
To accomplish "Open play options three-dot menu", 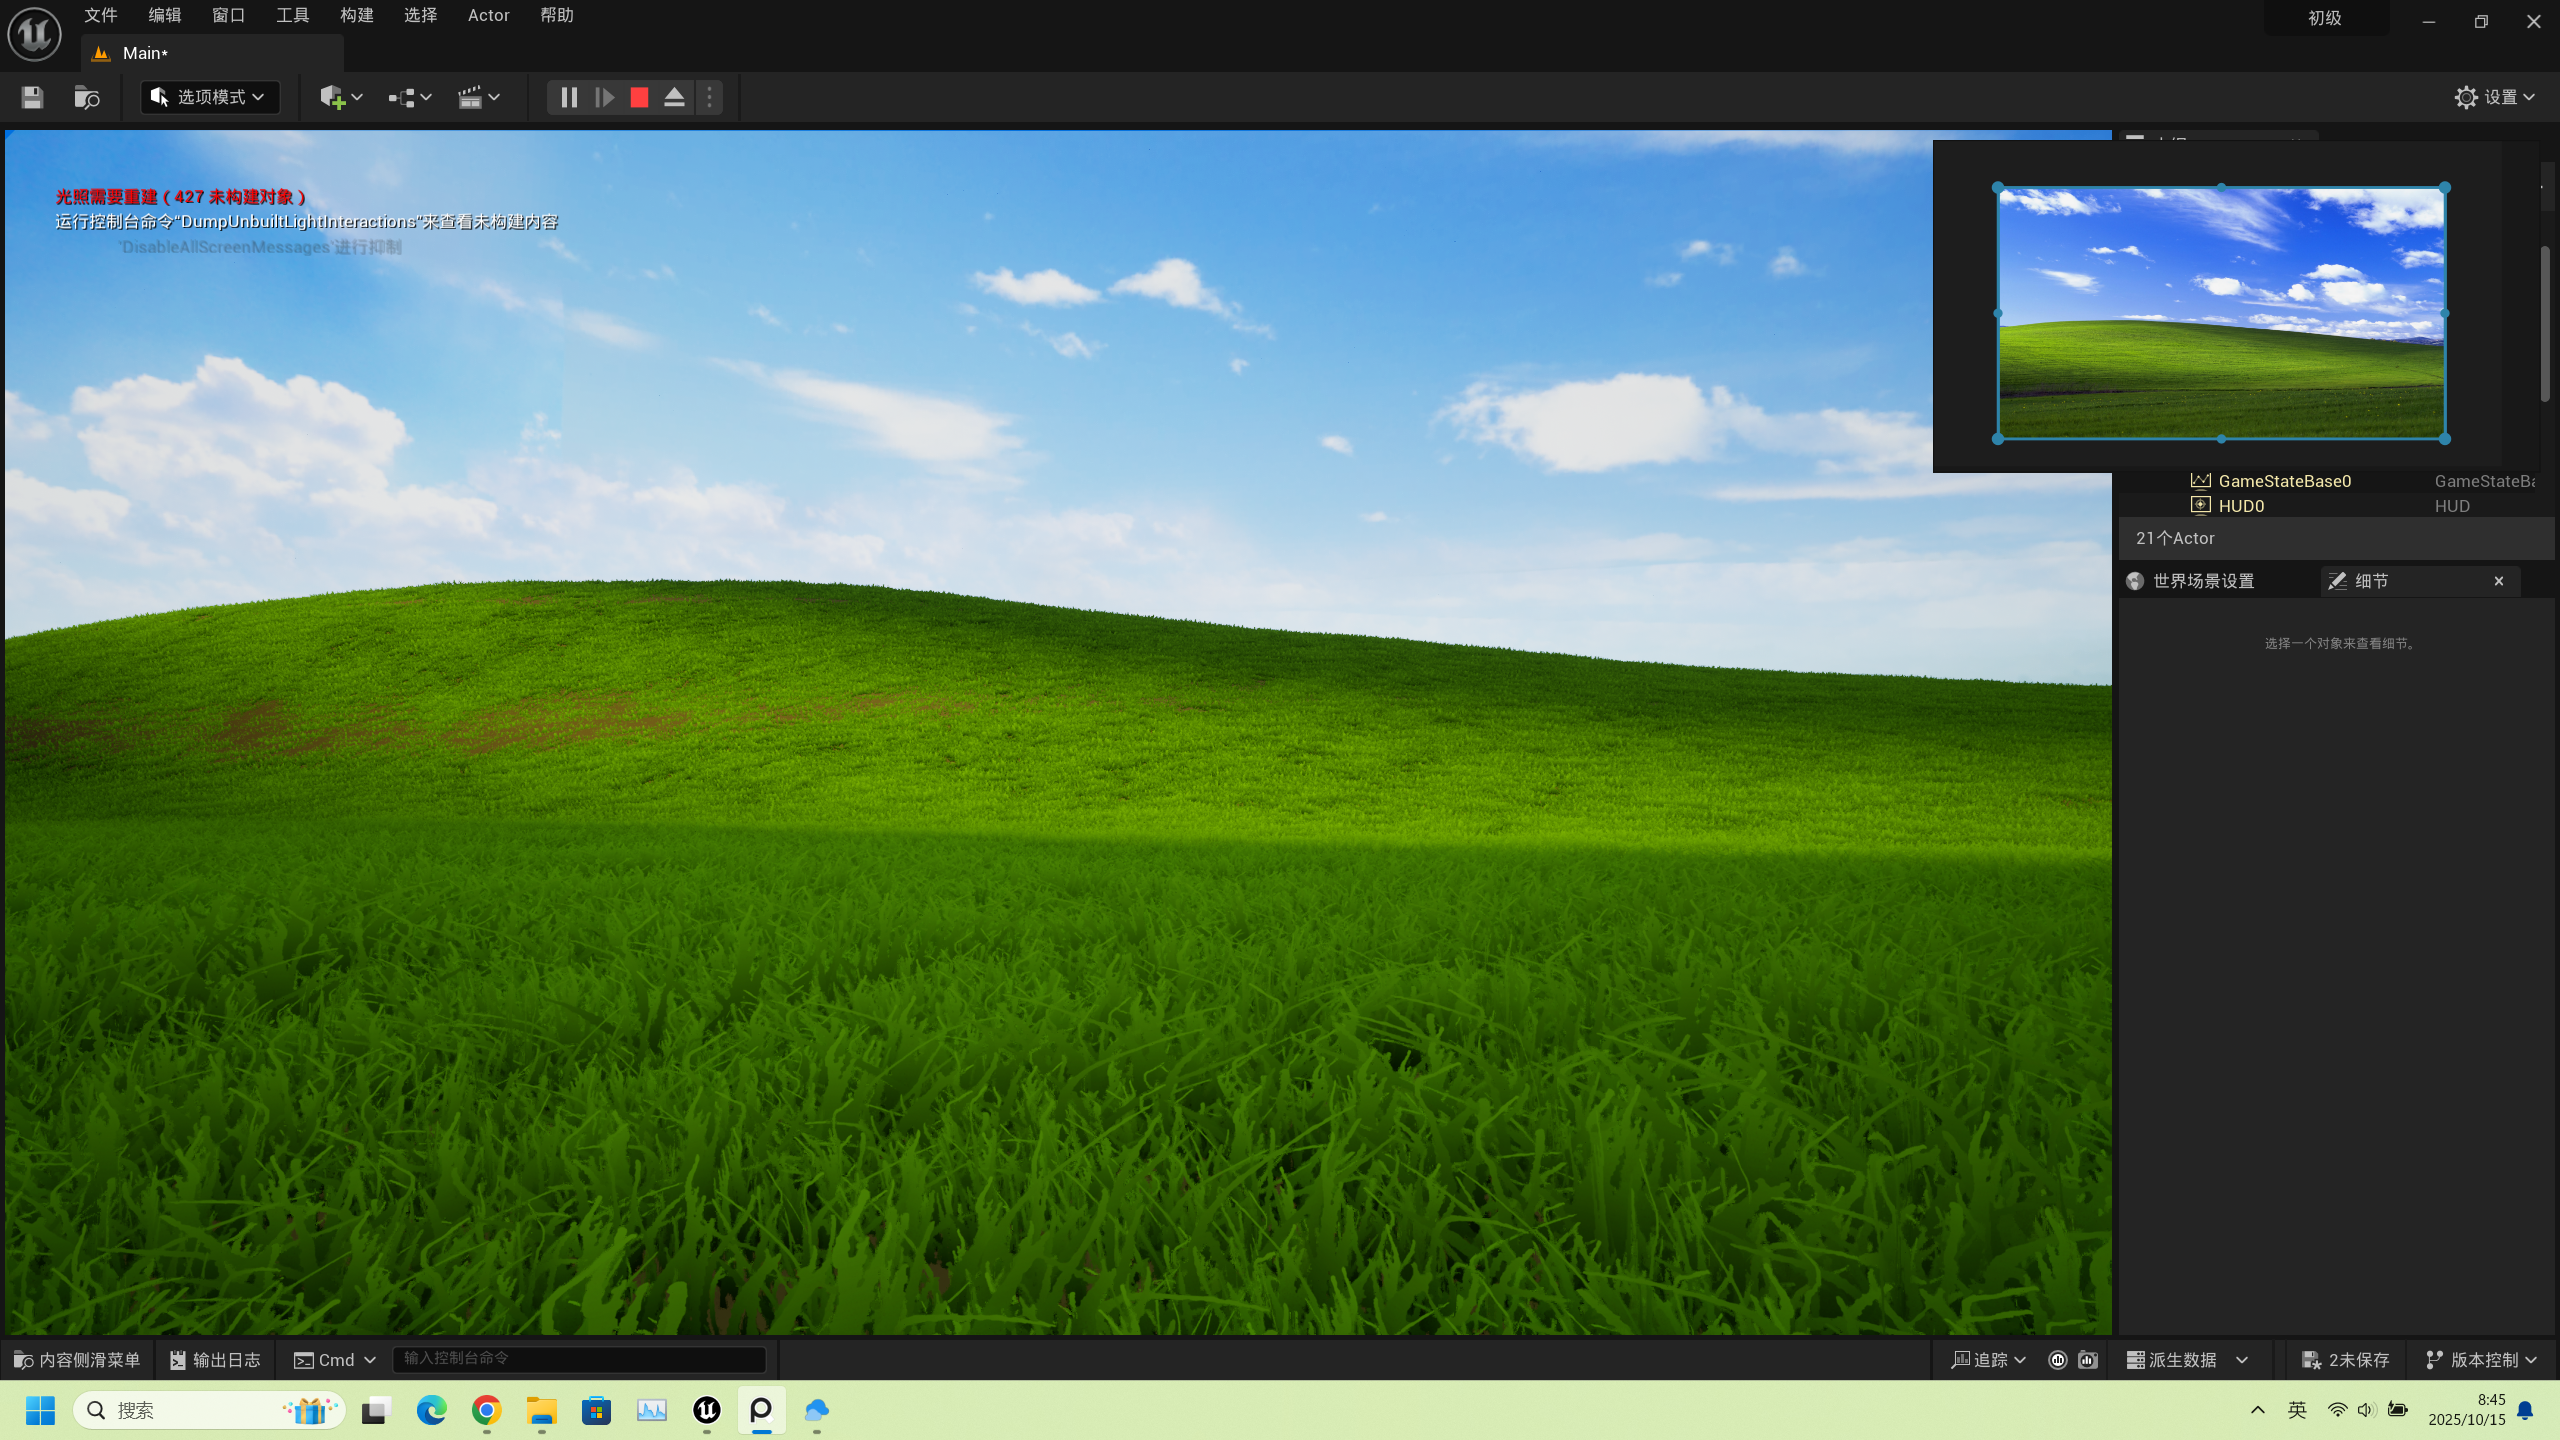I will tap(709, 97).
